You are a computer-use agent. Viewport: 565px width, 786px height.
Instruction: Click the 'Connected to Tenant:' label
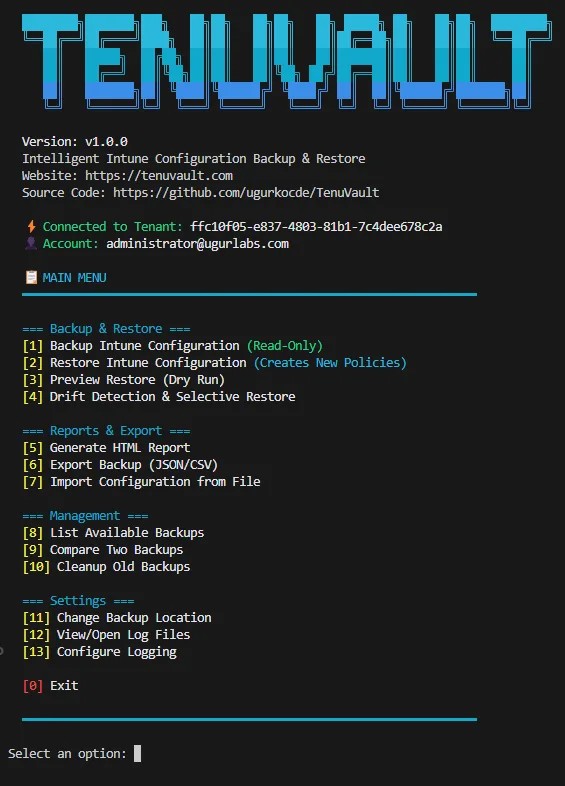click(x=113, y=227)
